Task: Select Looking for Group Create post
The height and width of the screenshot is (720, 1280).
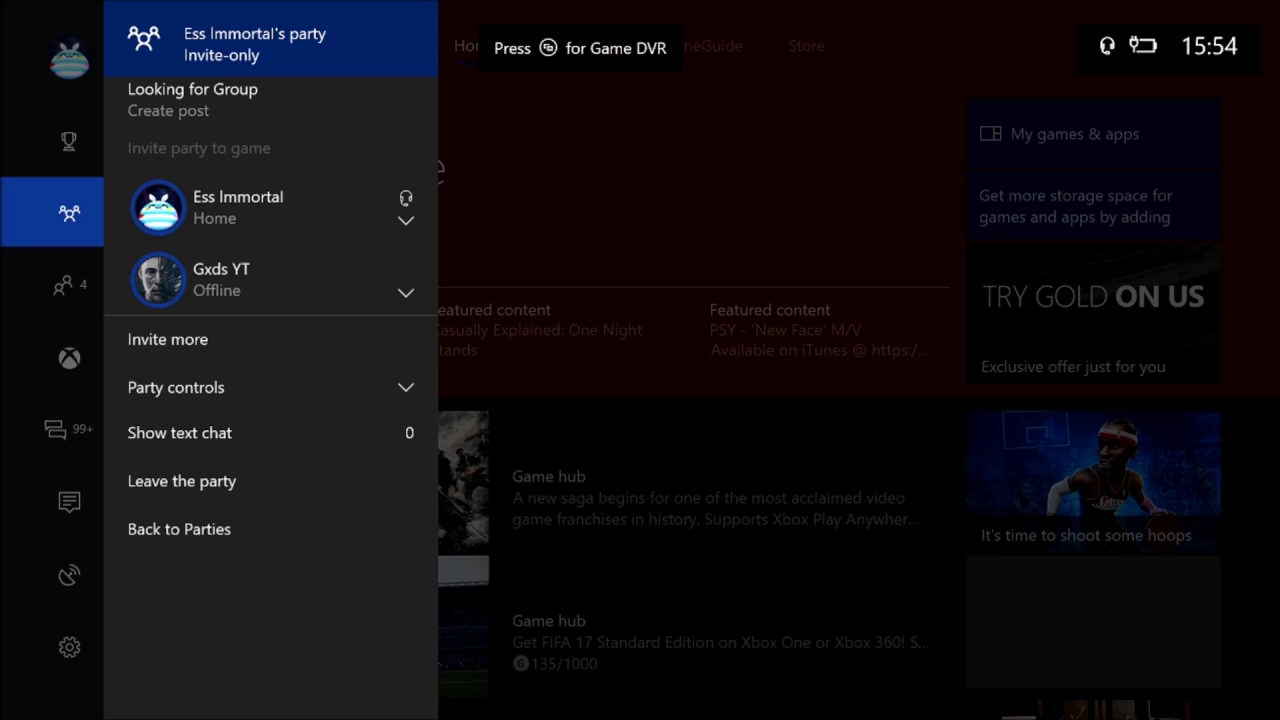Action: point(271,100)
